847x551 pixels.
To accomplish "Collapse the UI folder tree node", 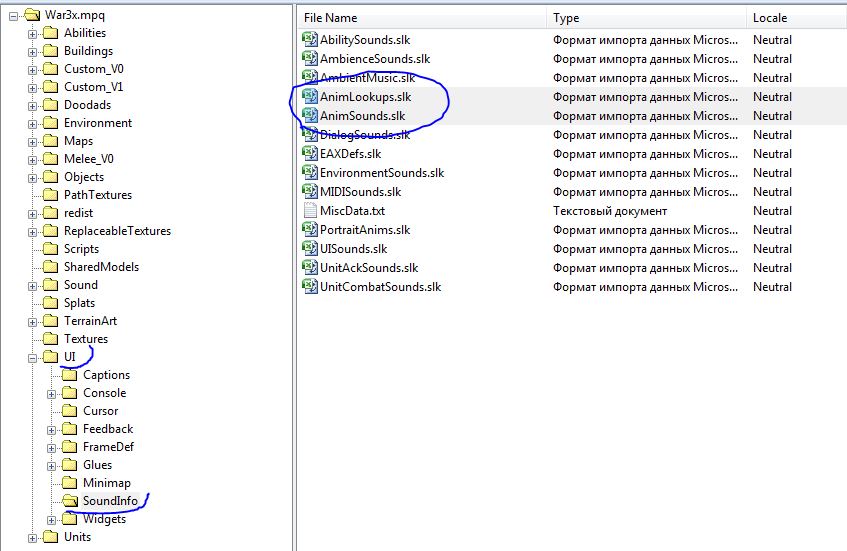I will coord(32,358).
